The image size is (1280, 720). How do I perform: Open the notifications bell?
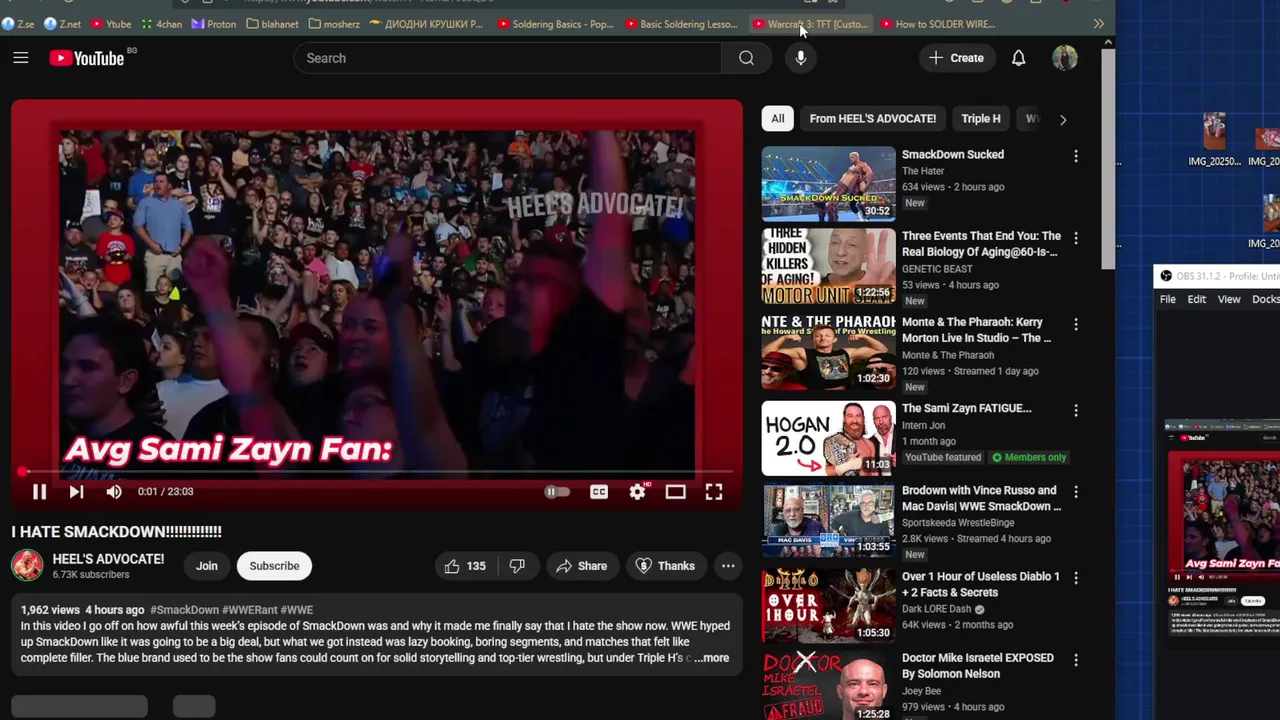(x=1018, y=58)
